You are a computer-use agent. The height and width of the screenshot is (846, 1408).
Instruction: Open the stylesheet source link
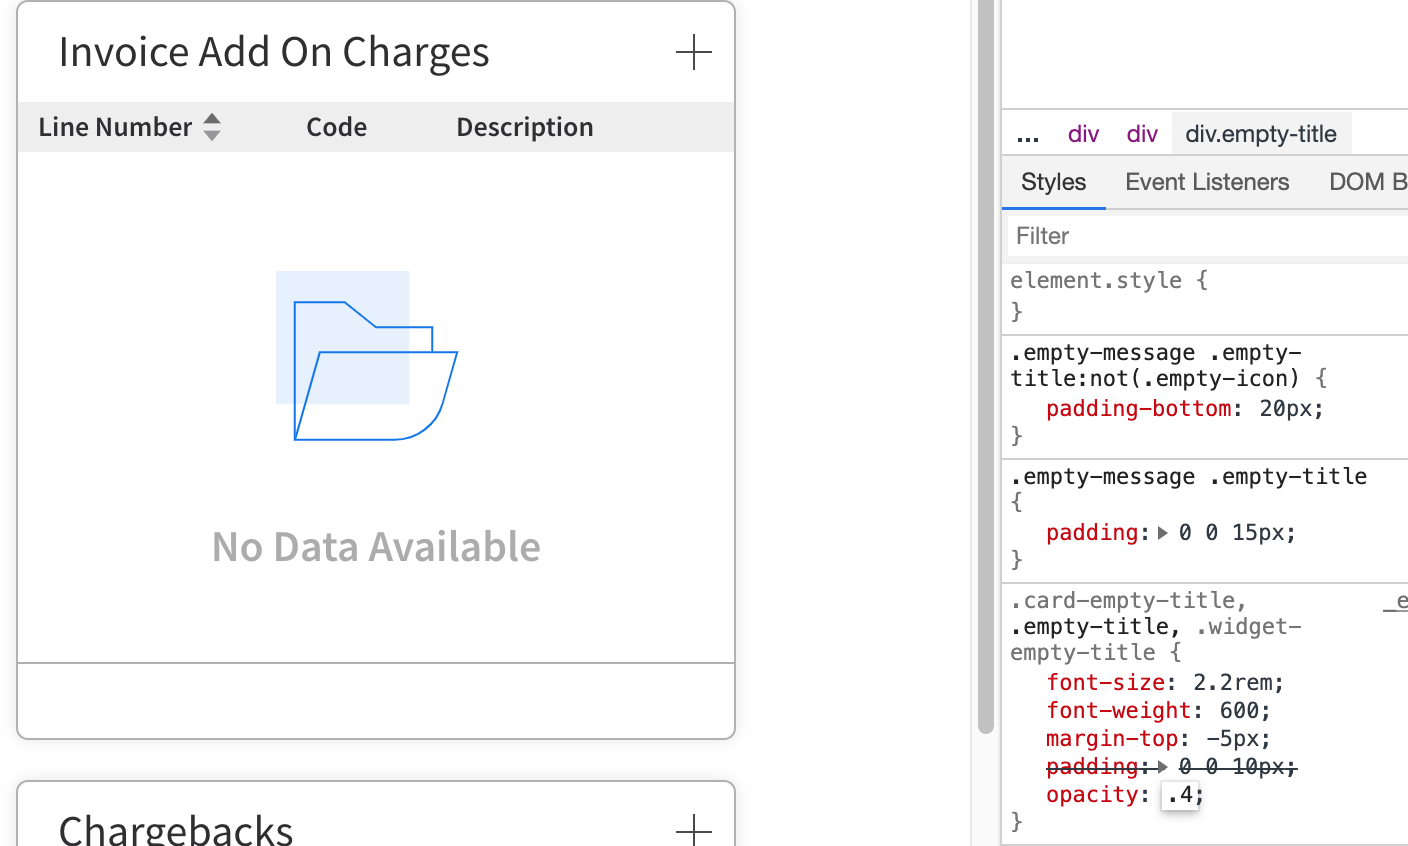coord(1396,601)
